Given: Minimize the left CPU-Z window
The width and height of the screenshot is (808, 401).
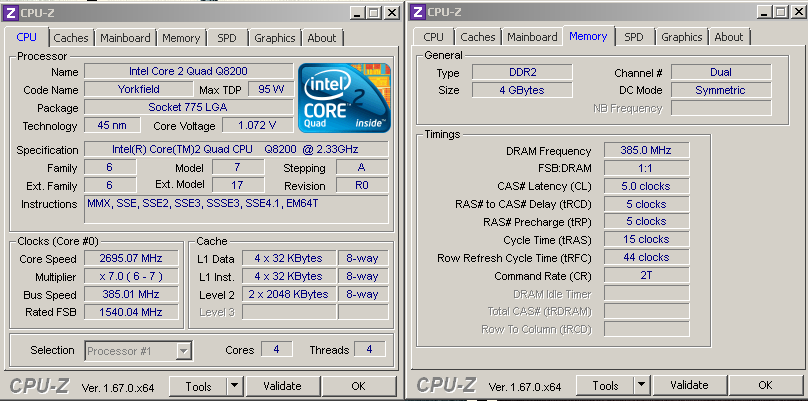Looking at the screenshot, I should coord(357,13).
